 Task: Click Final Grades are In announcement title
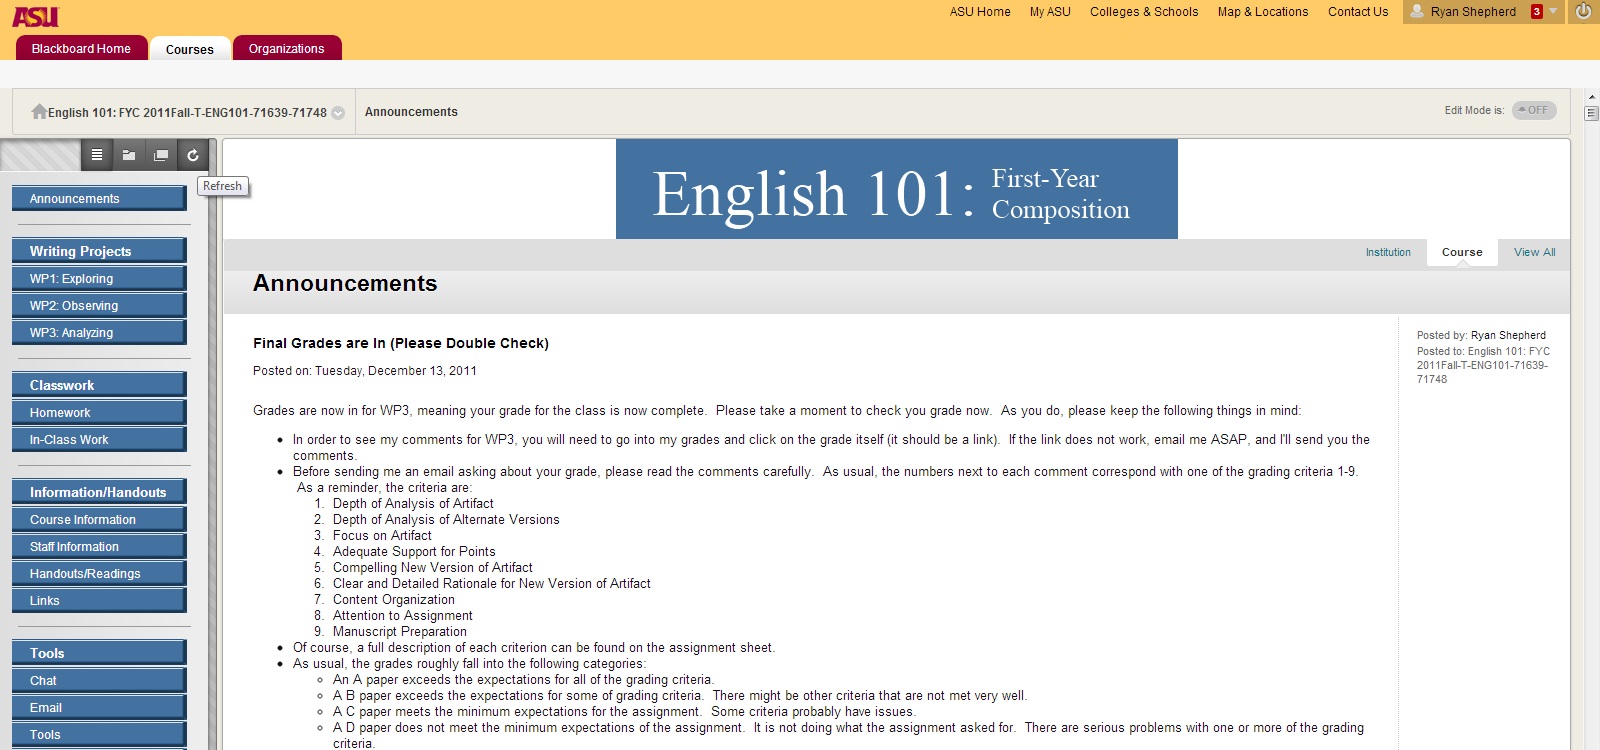(401, 343)
